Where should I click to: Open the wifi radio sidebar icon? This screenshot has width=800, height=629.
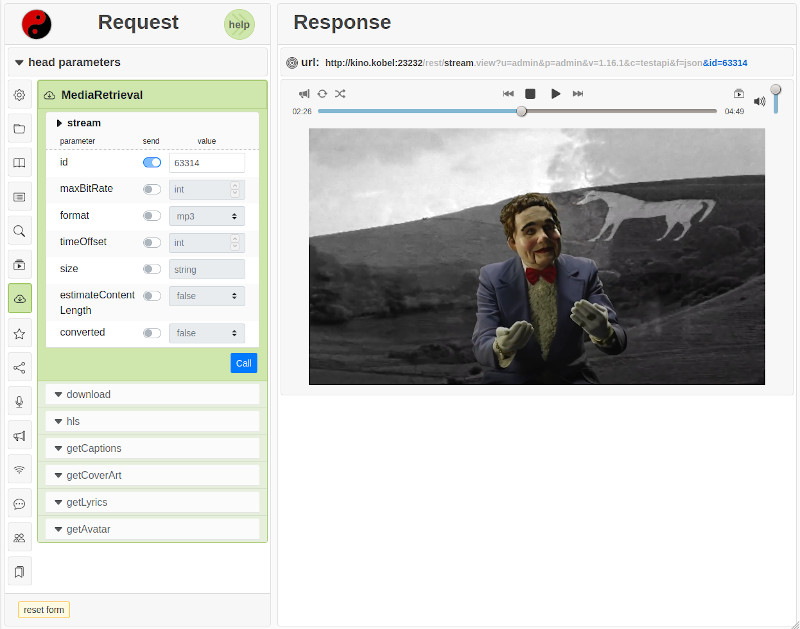[19, 469]
